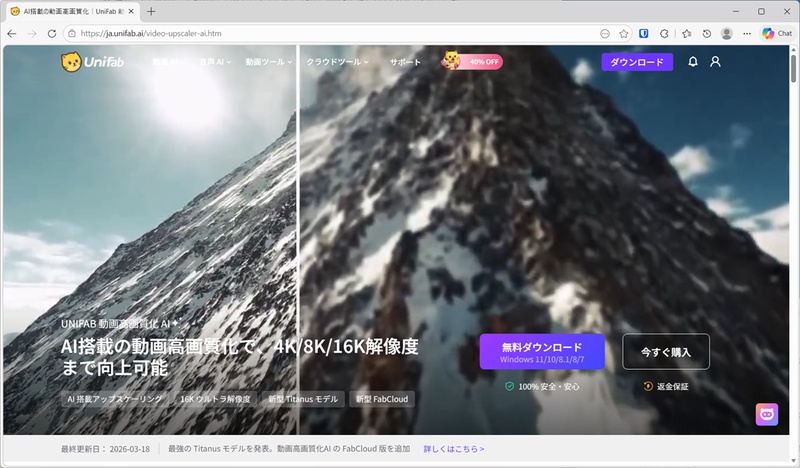Open Copilot Chat sidebar
Screen dimensions: 800x468
click(777, 34)
